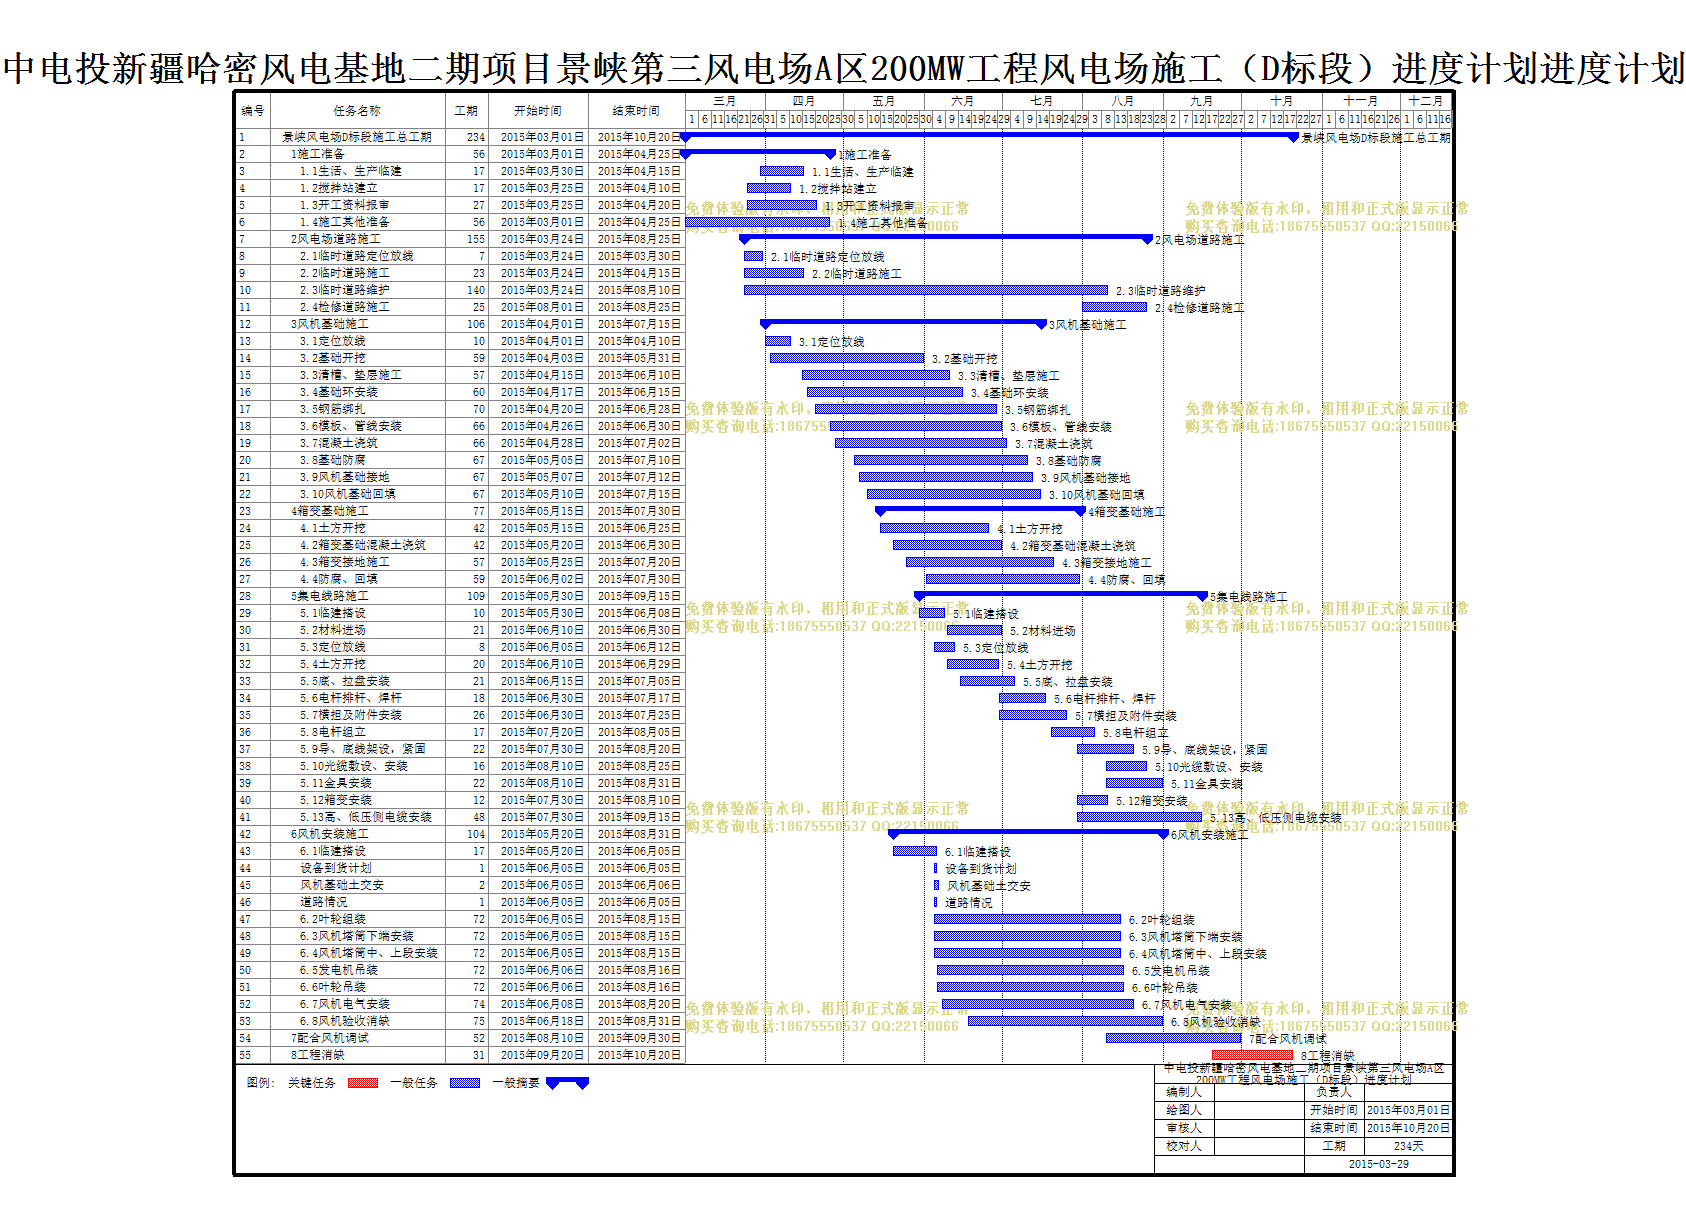
Task: Click the summary bar for 6风机安装施工
Action: click(x=1029, y=833)
